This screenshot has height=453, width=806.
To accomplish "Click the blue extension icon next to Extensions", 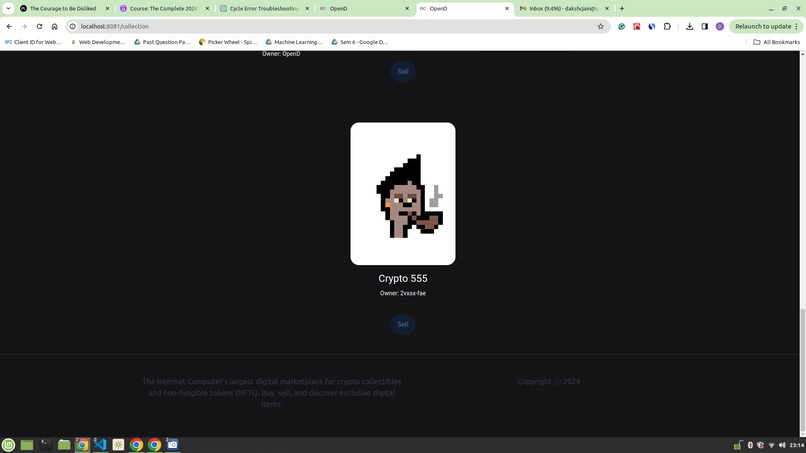I will 652,26.
